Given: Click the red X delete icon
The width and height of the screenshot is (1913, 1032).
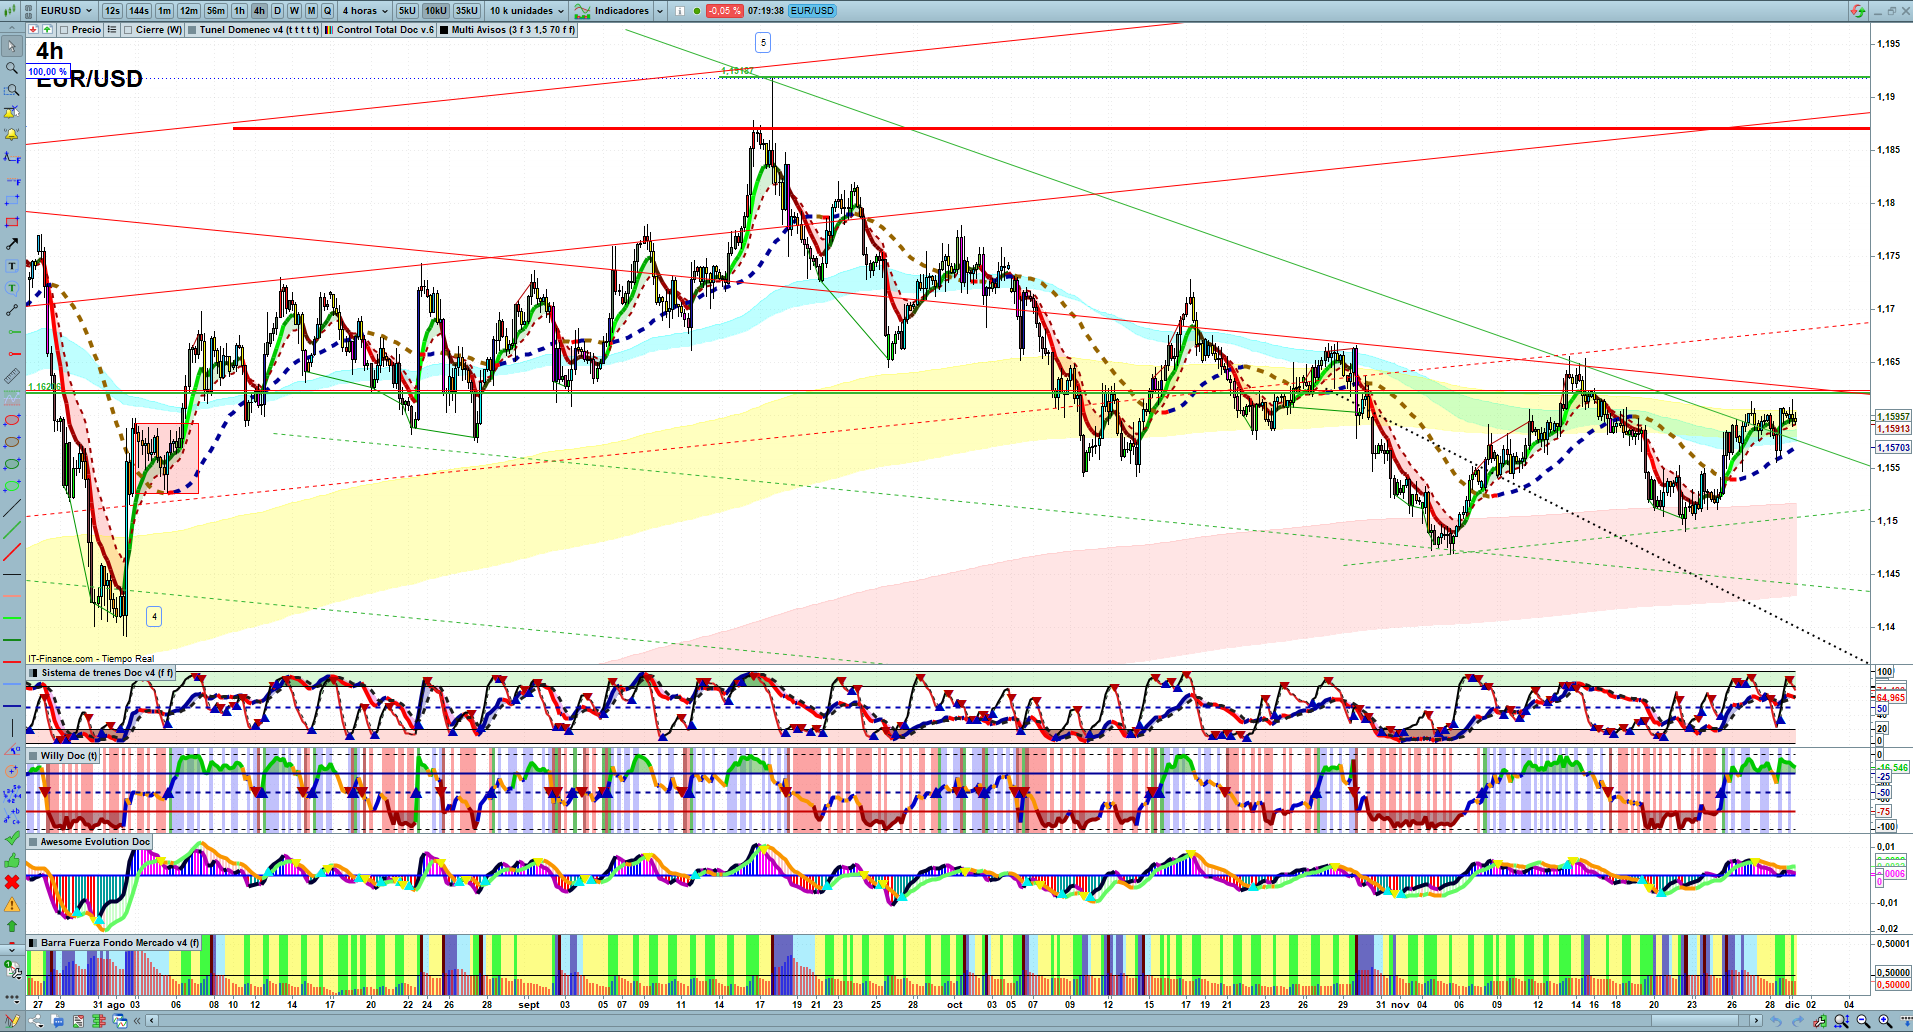Looking at the screenshot, I should pyautogui.click(x=12, y=882).
